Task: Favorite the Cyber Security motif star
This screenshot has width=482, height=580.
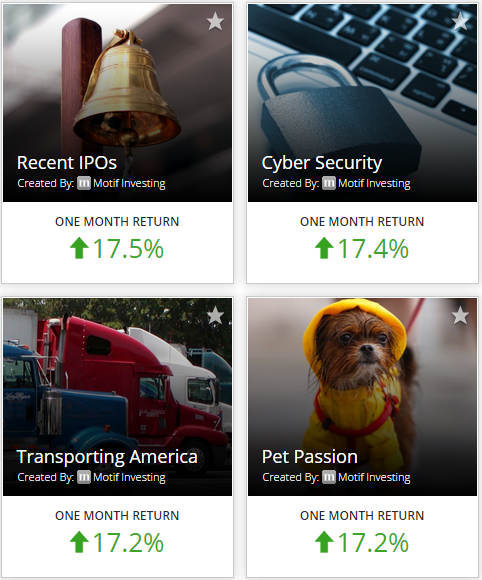Action: [x=460, y=21]
